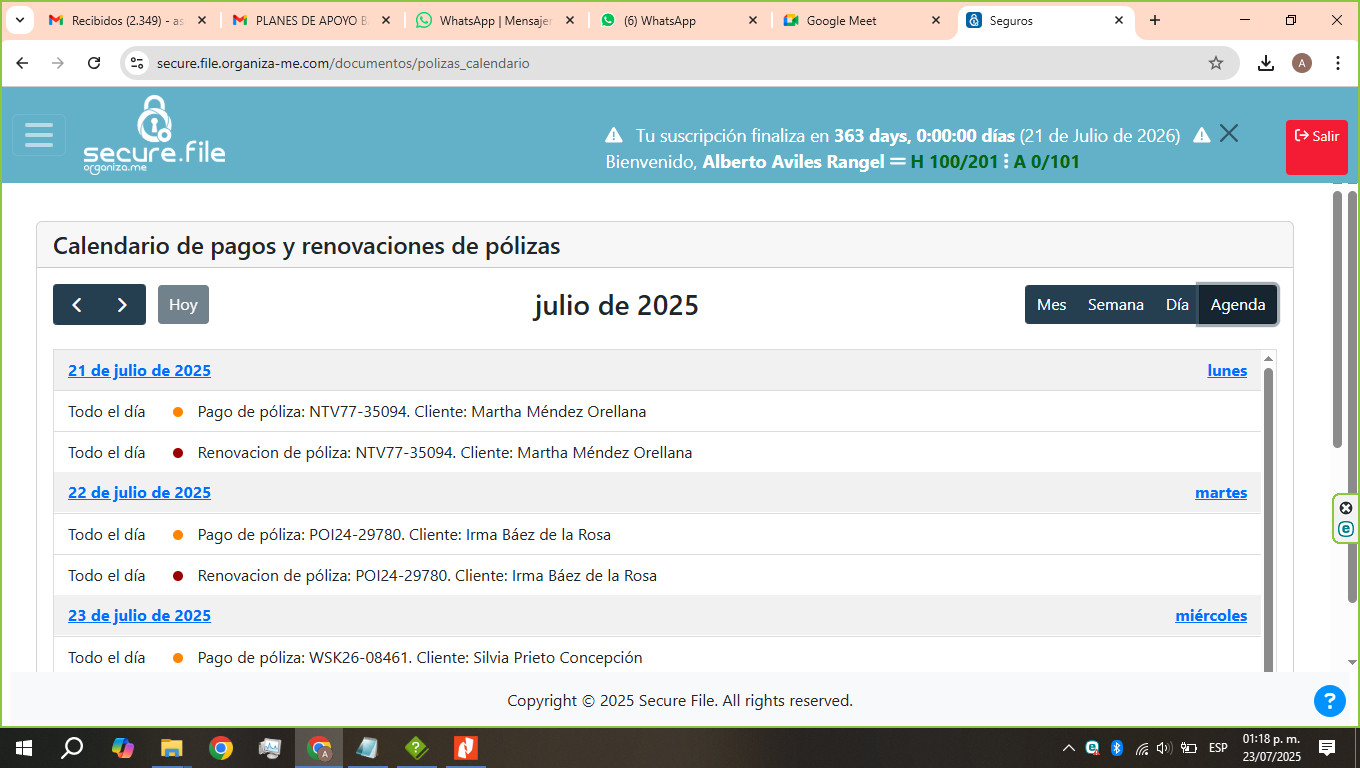
Task: Open Martha Méndez Orellana payment event
Action: (x=421, y=412)
